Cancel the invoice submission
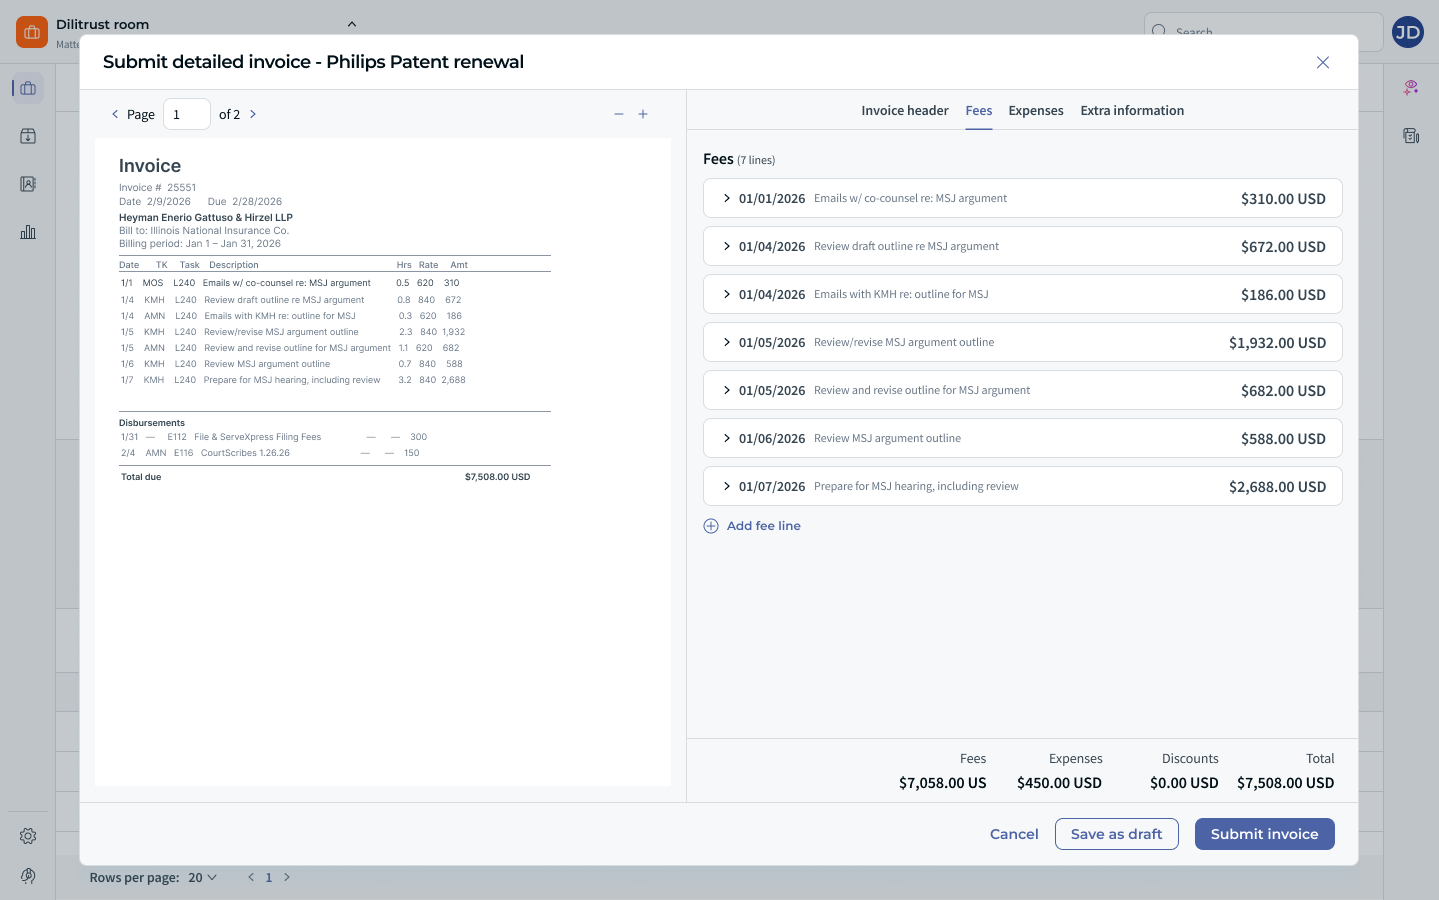 point(1014,834)
